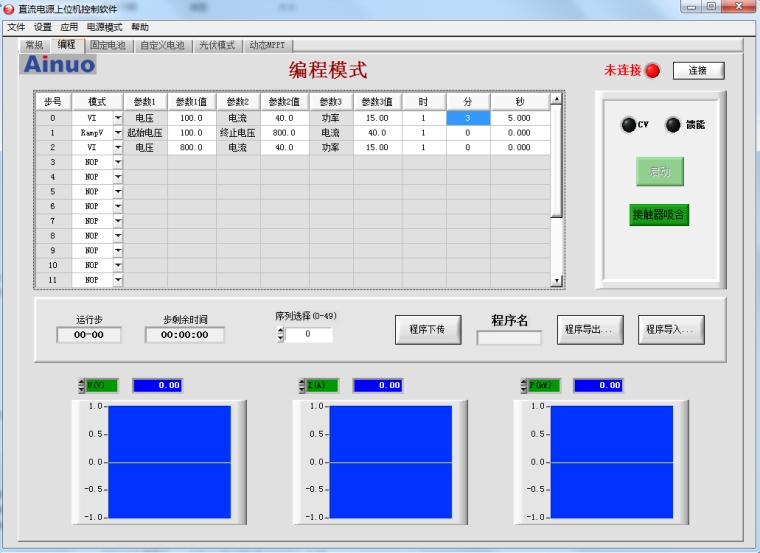The height and width of the screenshot is (553, 760).
Task: Click the red 未连接 connection status indicator
Action: tap(652, 71)
